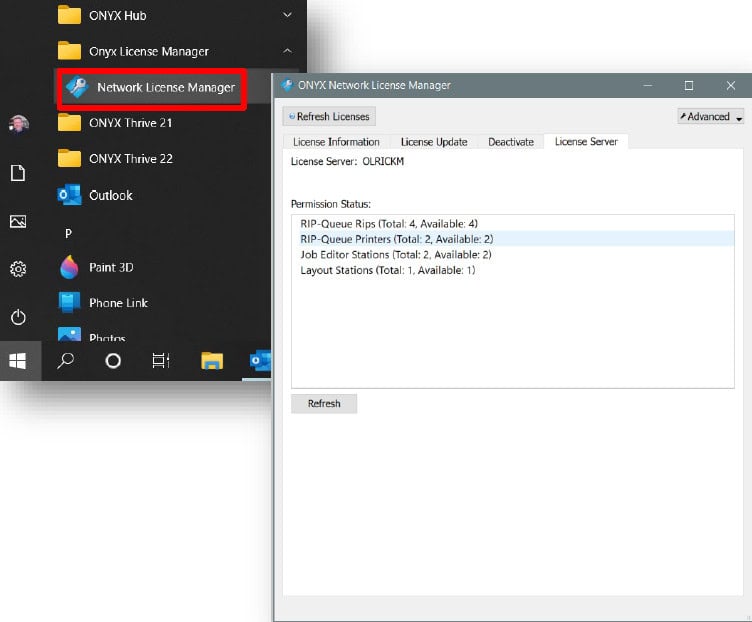Select 'RIP-Queue Rips (Total: 4, Available: 4)'
This screenshot has height=622, width=752.
(512, 223)
